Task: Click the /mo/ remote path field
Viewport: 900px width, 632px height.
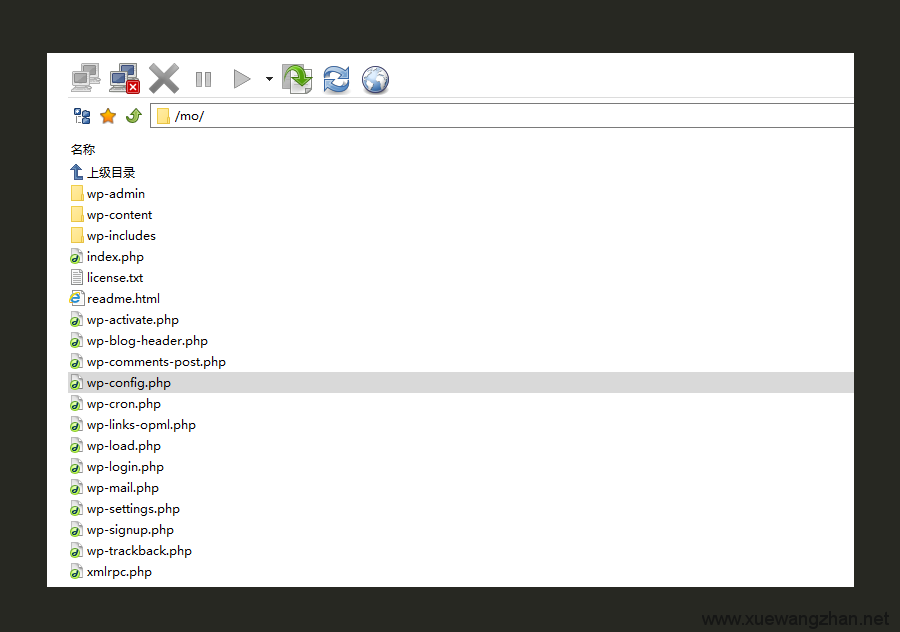Action: [500, 116]
